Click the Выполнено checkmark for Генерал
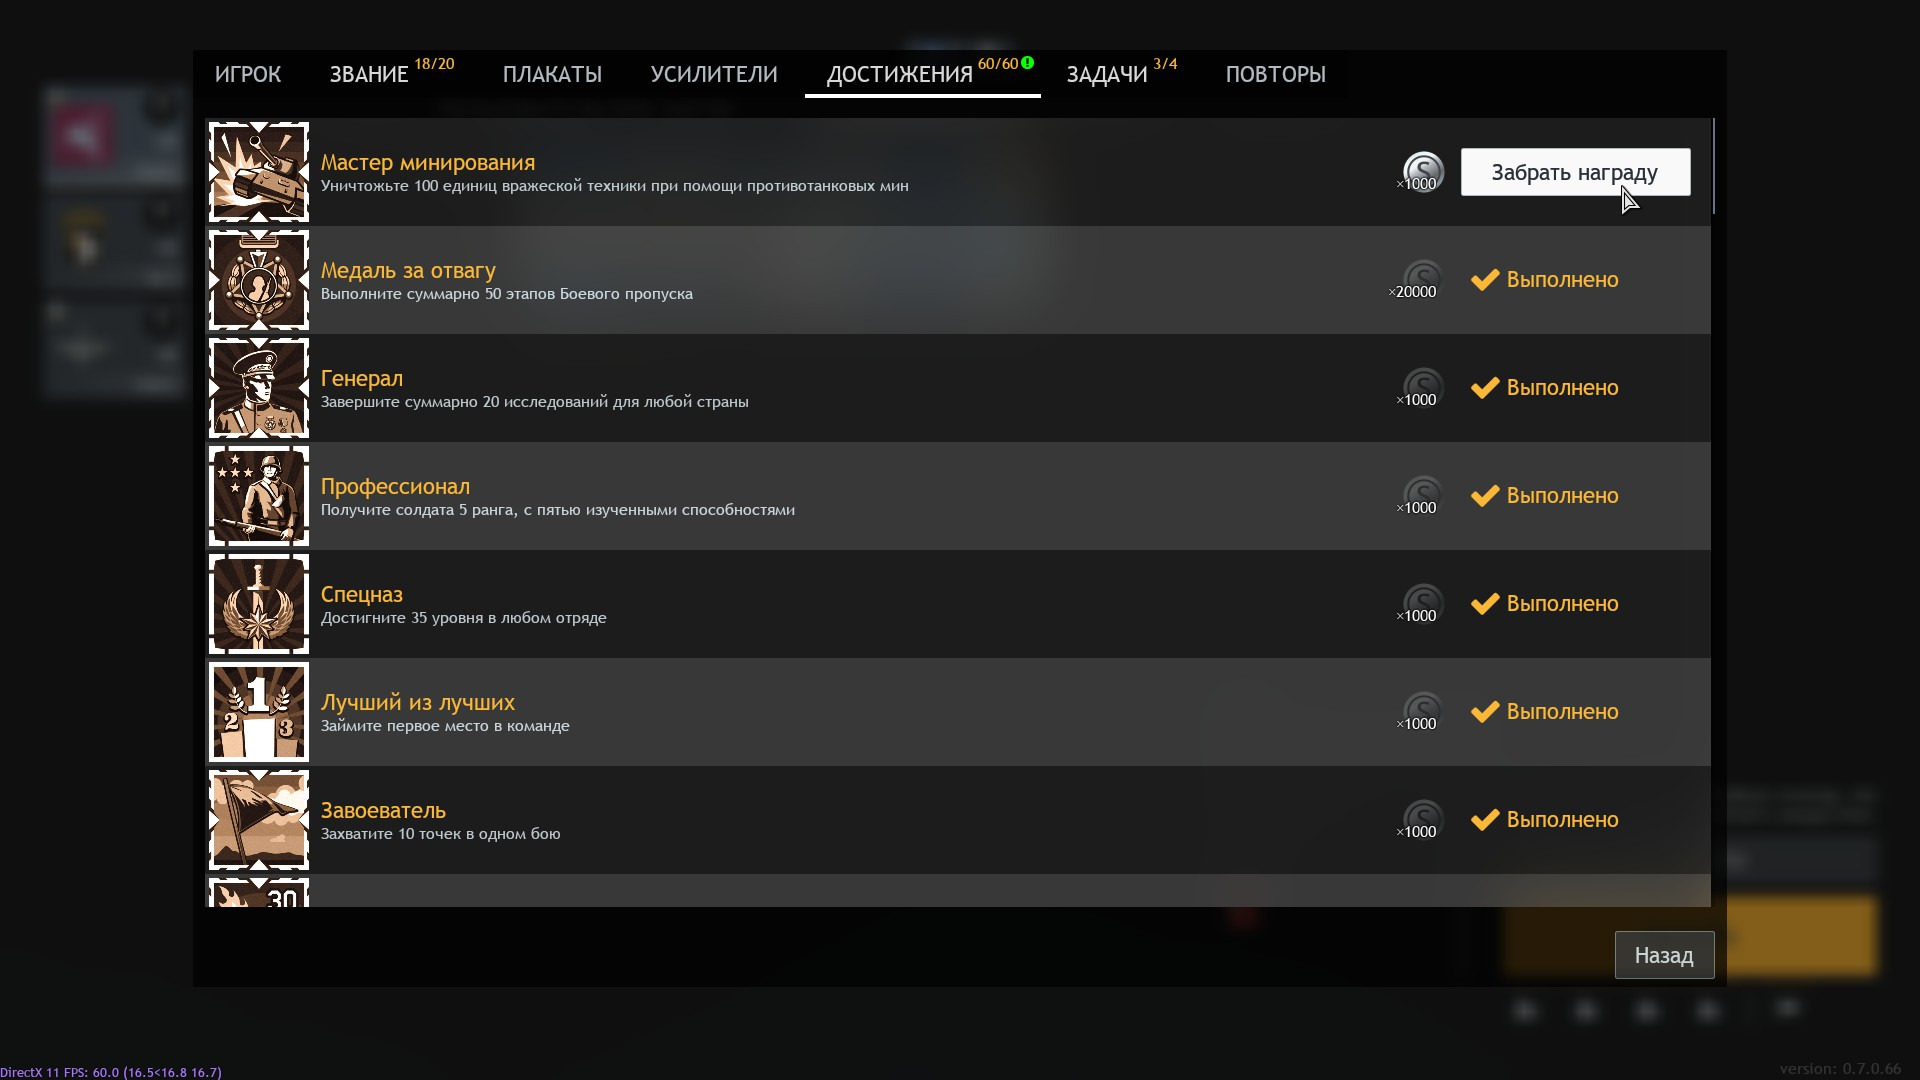The width and height of the screenshot is (1920, 1080). pos(1485,388)
